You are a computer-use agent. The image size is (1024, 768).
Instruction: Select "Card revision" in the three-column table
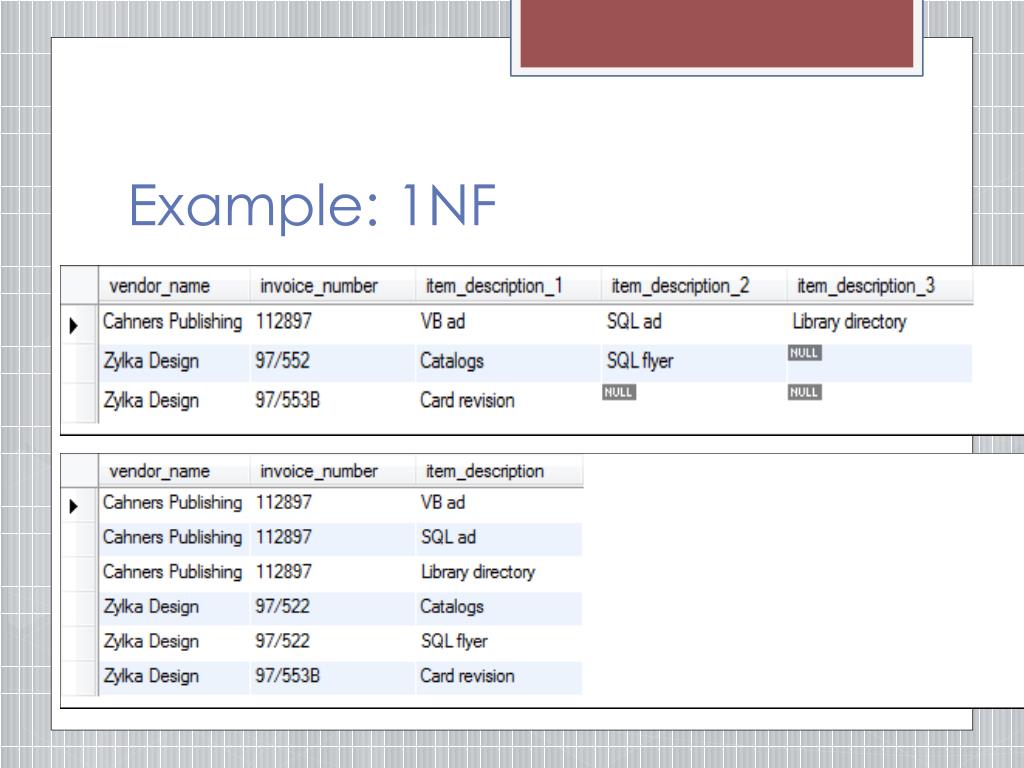pyautogui.click(x=467, y=675)
